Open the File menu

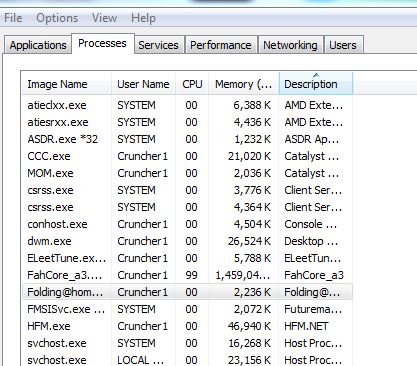coord(13,18)
